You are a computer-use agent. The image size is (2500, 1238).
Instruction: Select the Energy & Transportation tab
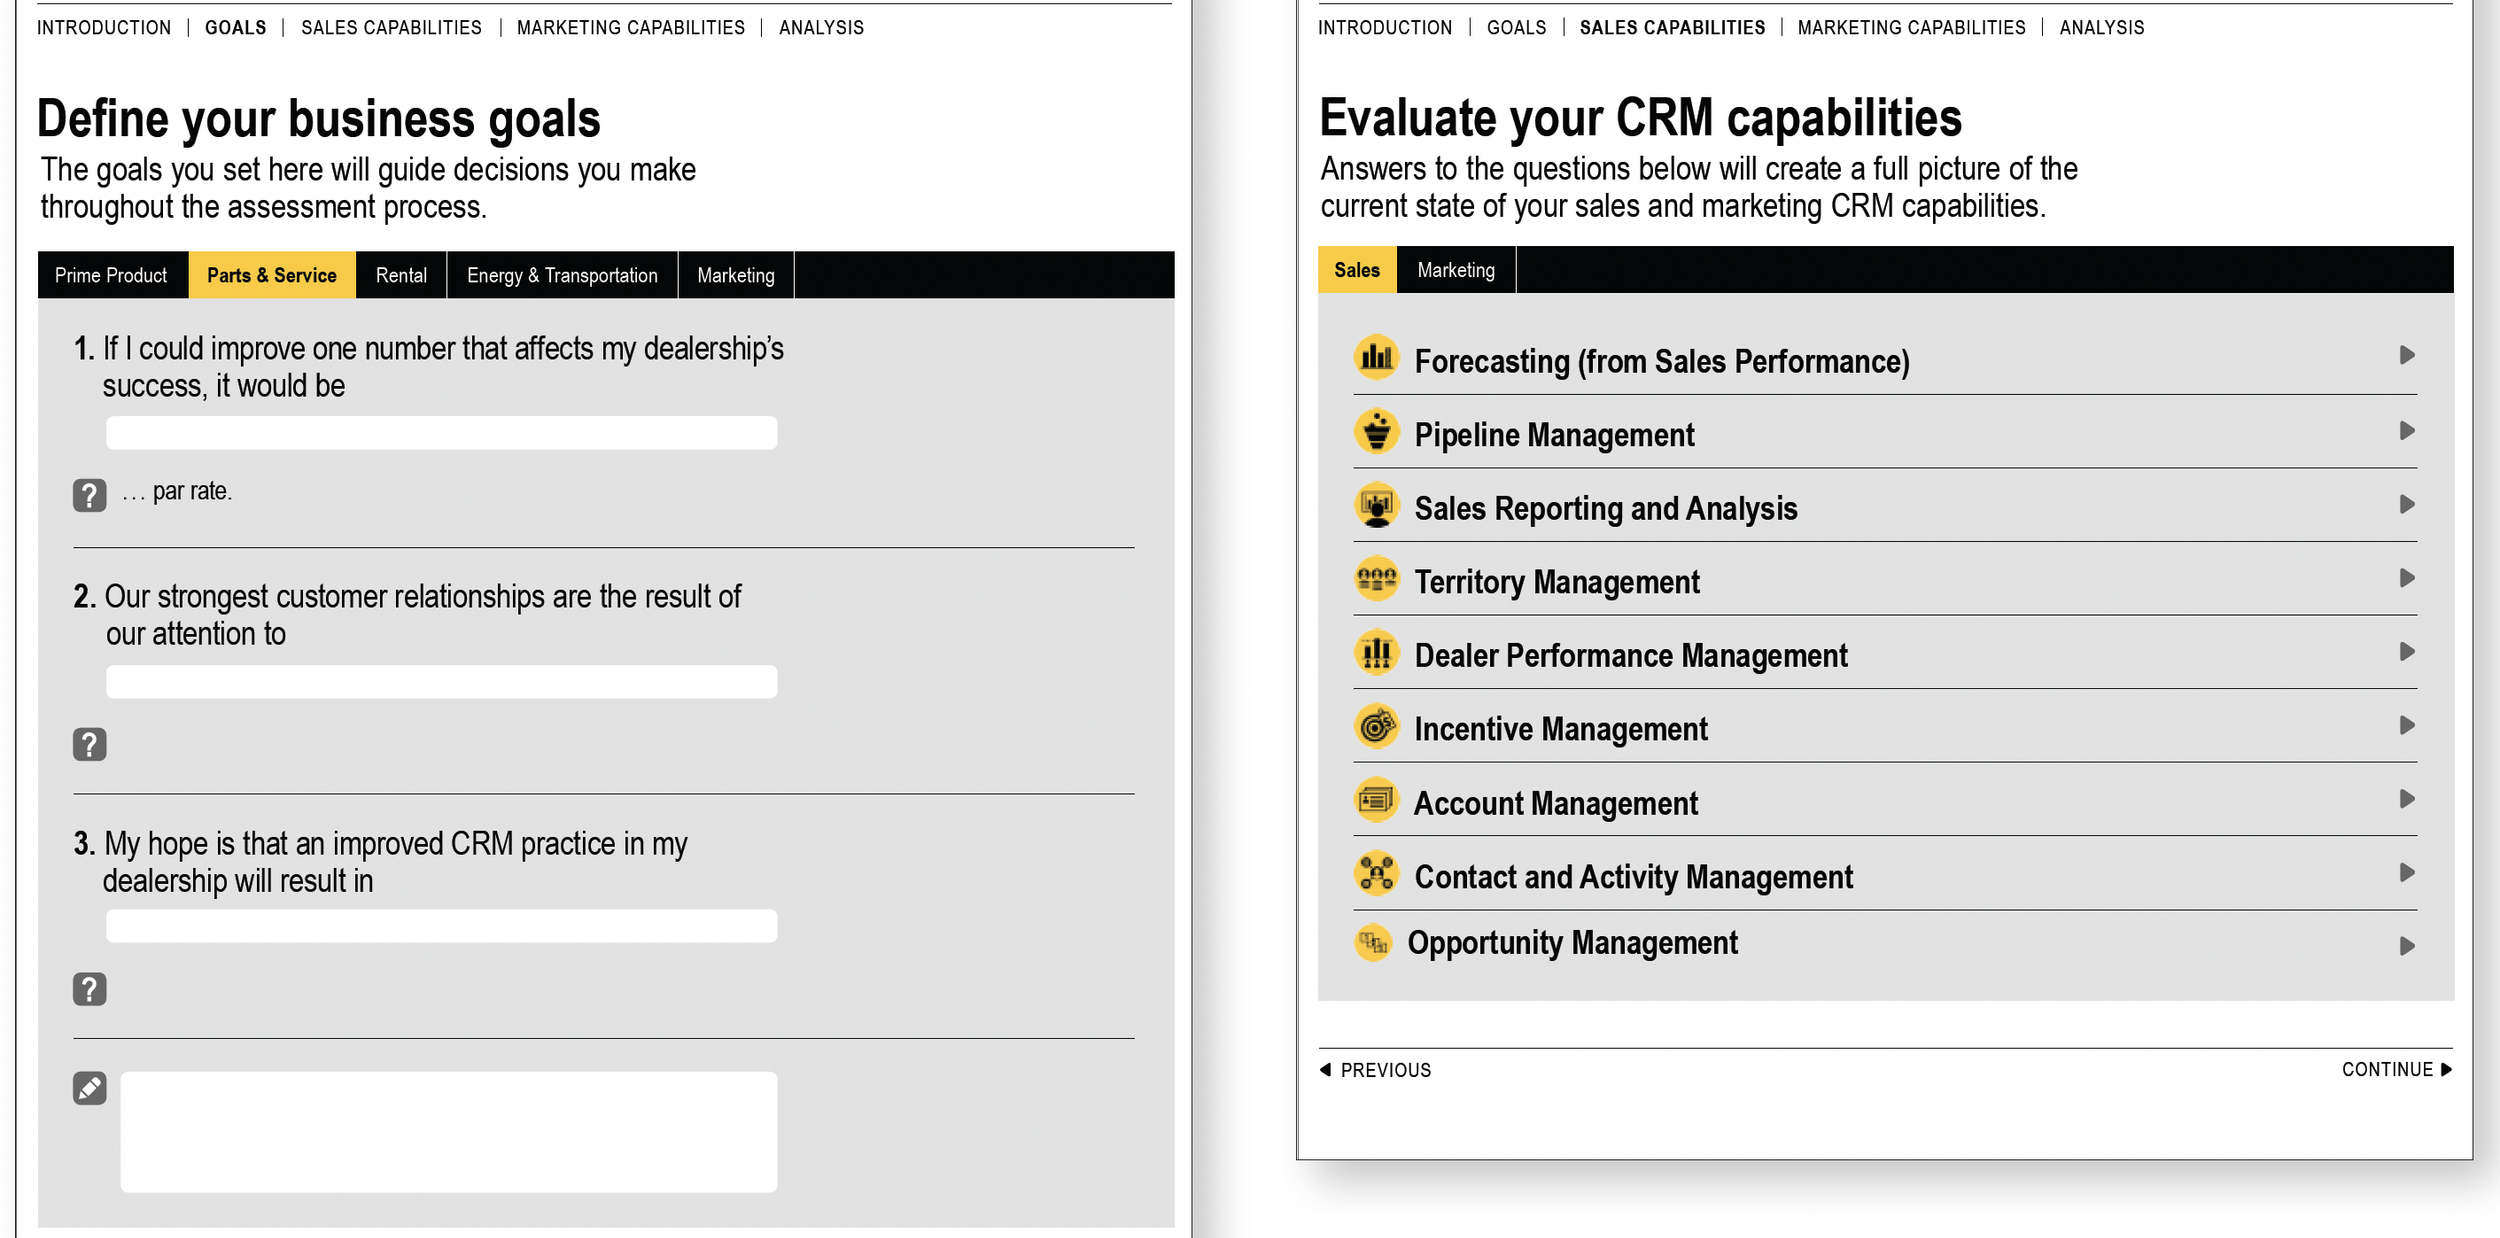pyautogui.click(x=562, y=275)
